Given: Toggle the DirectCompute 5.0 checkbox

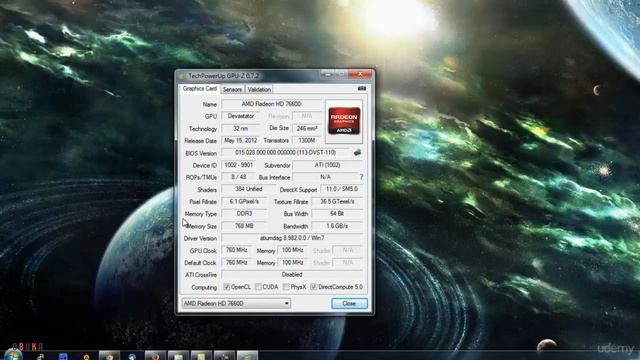Looking at the screenshot, I should tap(313, 287).
